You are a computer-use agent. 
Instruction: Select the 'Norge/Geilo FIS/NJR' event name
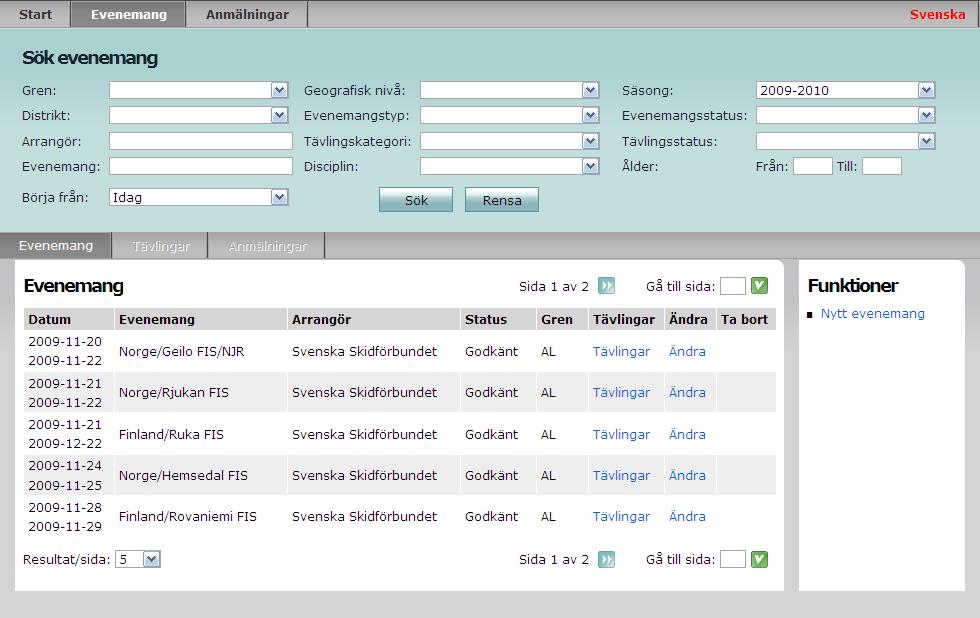[181, 351]
